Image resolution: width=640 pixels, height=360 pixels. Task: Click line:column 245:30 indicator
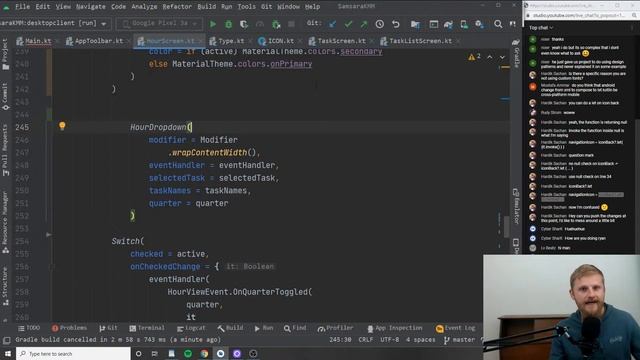pyautogui.click(x=340, y=340)
